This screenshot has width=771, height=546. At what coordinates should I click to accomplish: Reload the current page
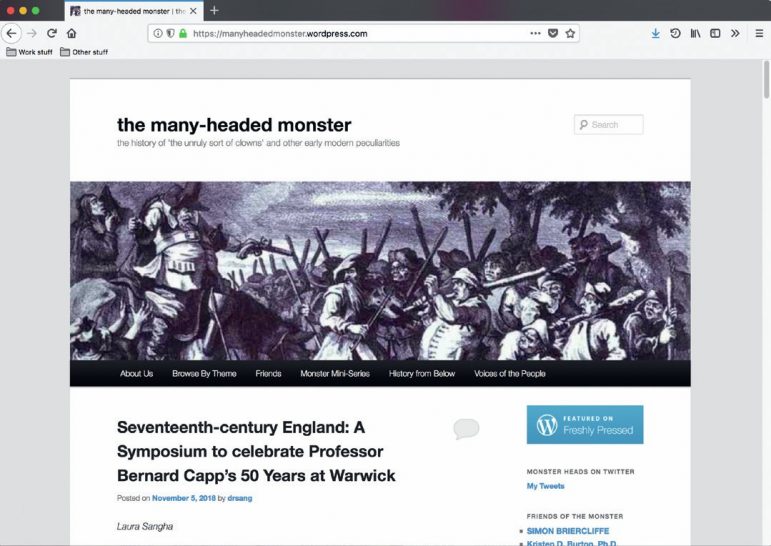click(52, 33)
